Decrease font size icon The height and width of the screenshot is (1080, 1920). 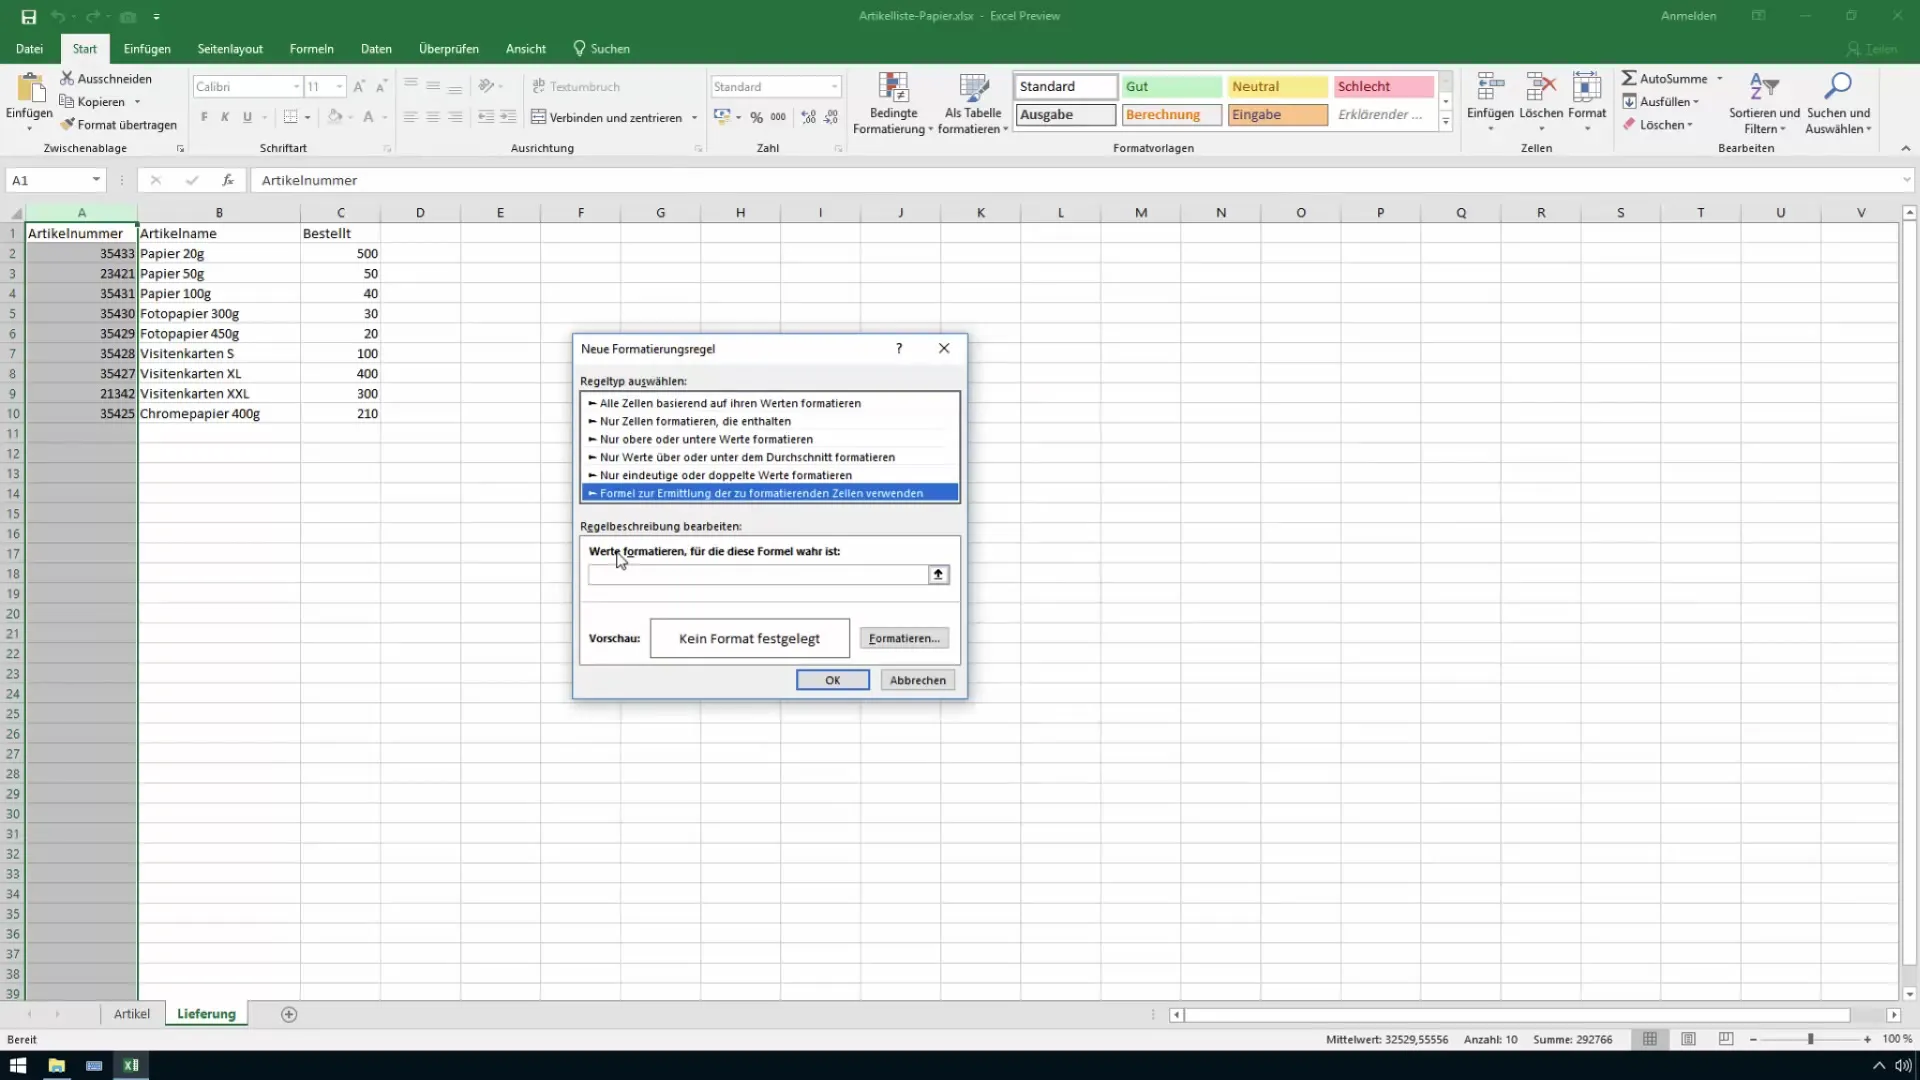click(x=381, y=87)
